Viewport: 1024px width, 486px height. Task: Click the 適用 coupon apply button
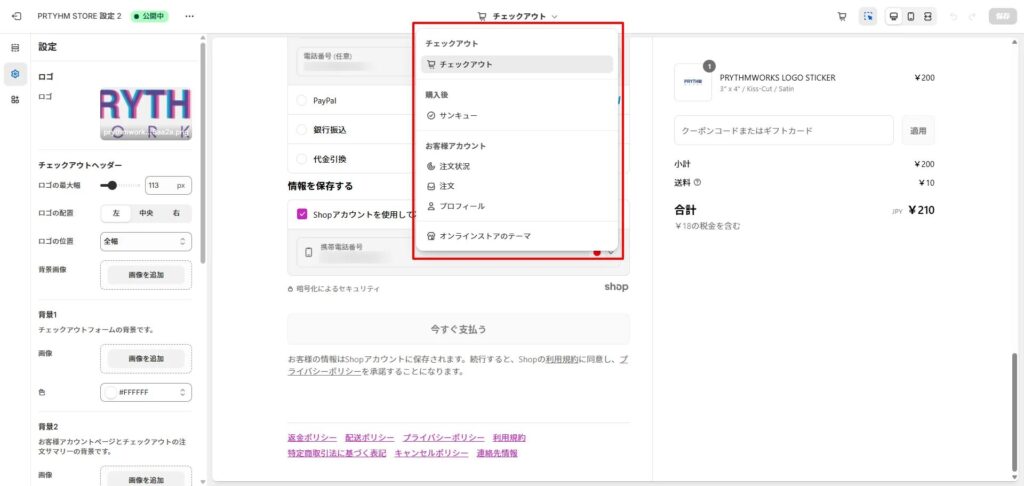(918, 131)
